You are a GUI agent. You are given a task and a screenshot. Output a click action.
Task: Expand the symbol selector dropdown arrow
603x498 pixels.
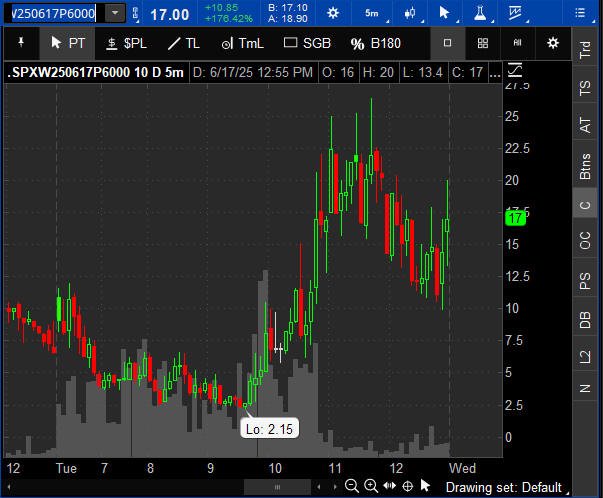(x=115, y=13)
